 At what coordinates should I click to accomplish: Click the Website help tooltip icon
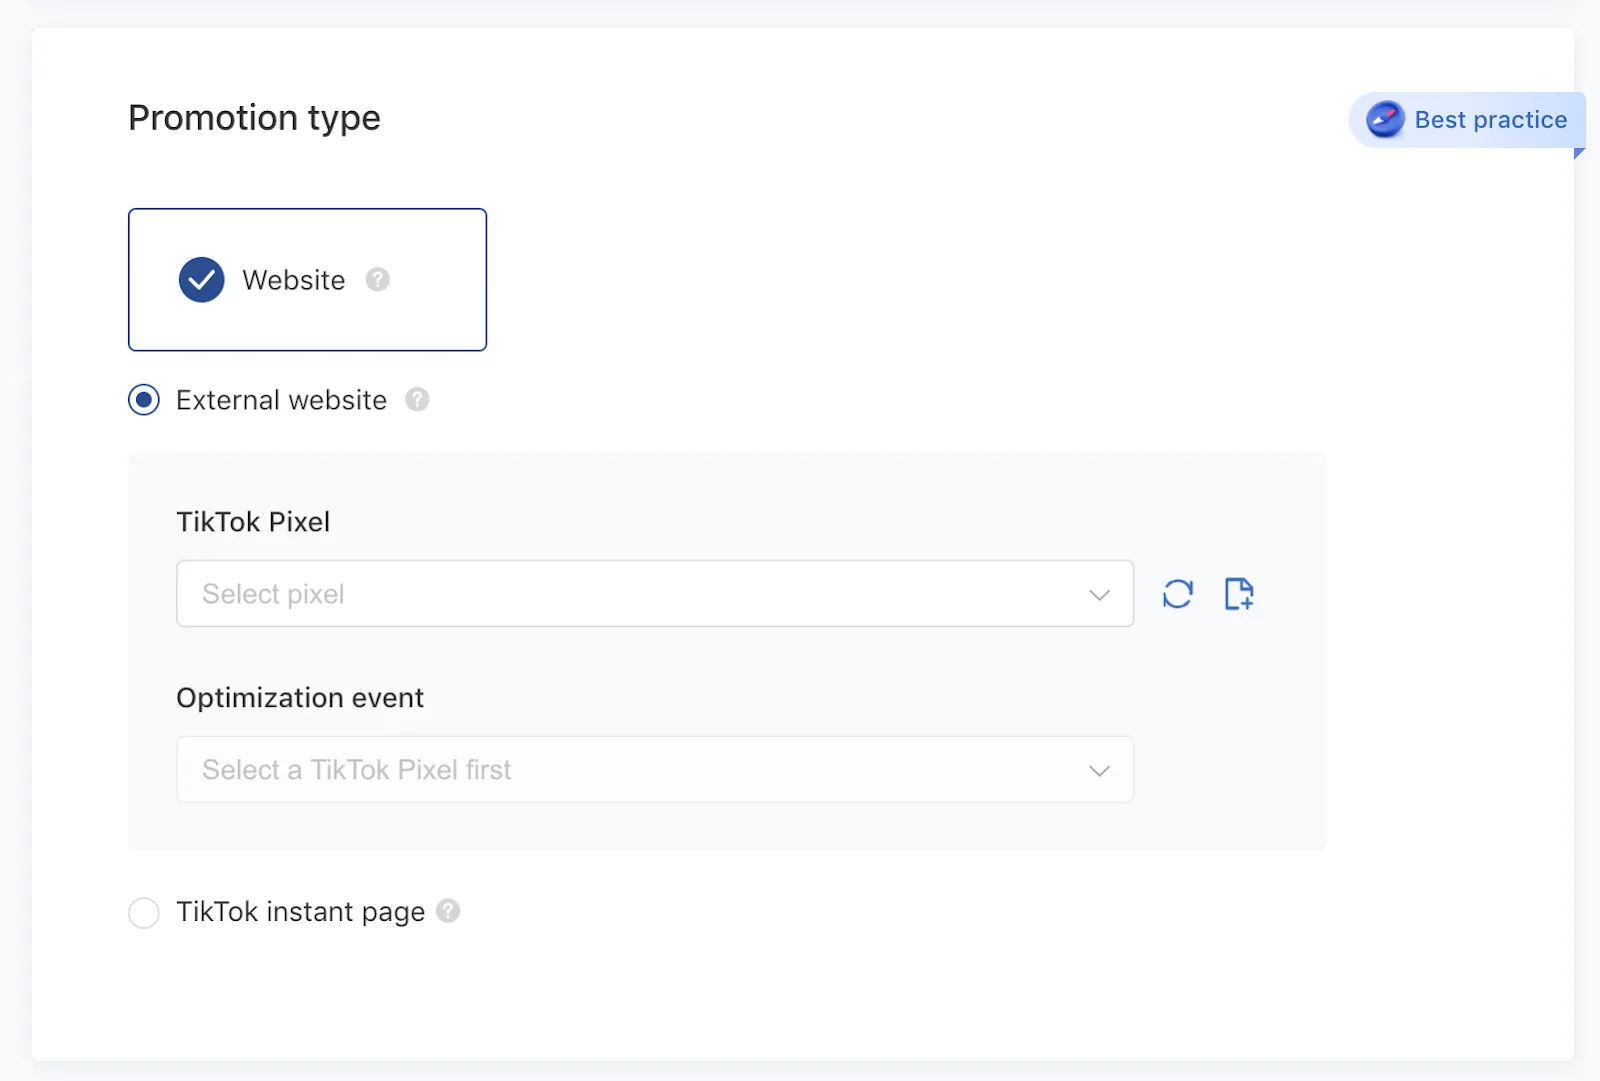click(x=377, y=280)
